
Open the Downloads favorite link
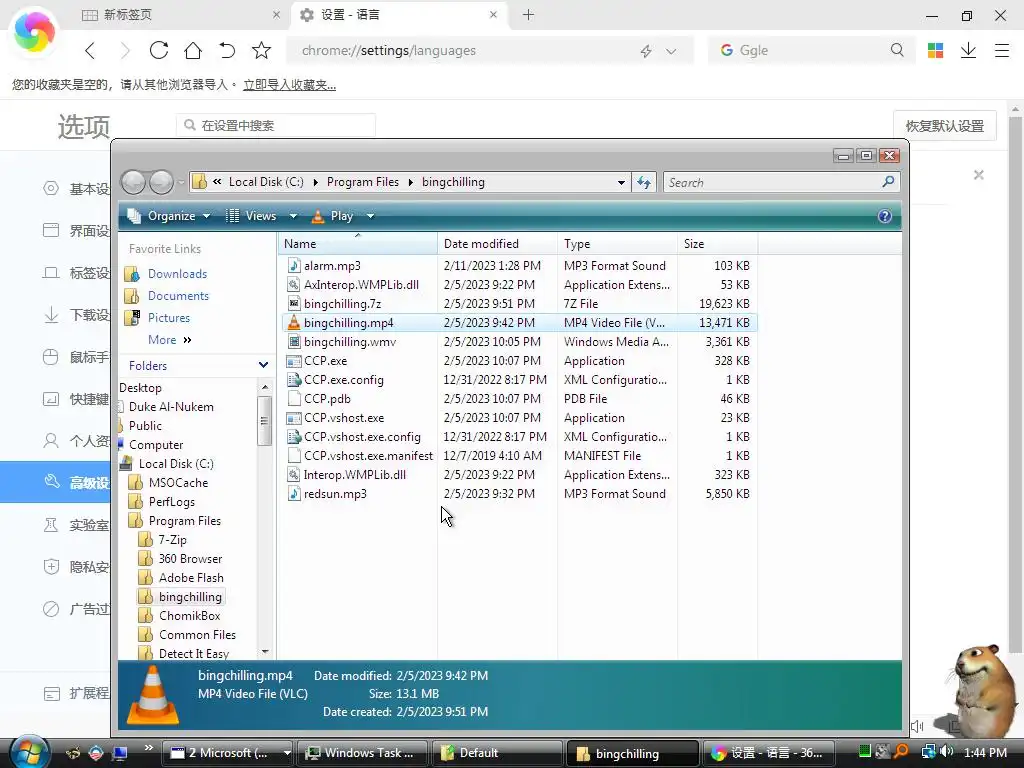click(x=177, y=274)
